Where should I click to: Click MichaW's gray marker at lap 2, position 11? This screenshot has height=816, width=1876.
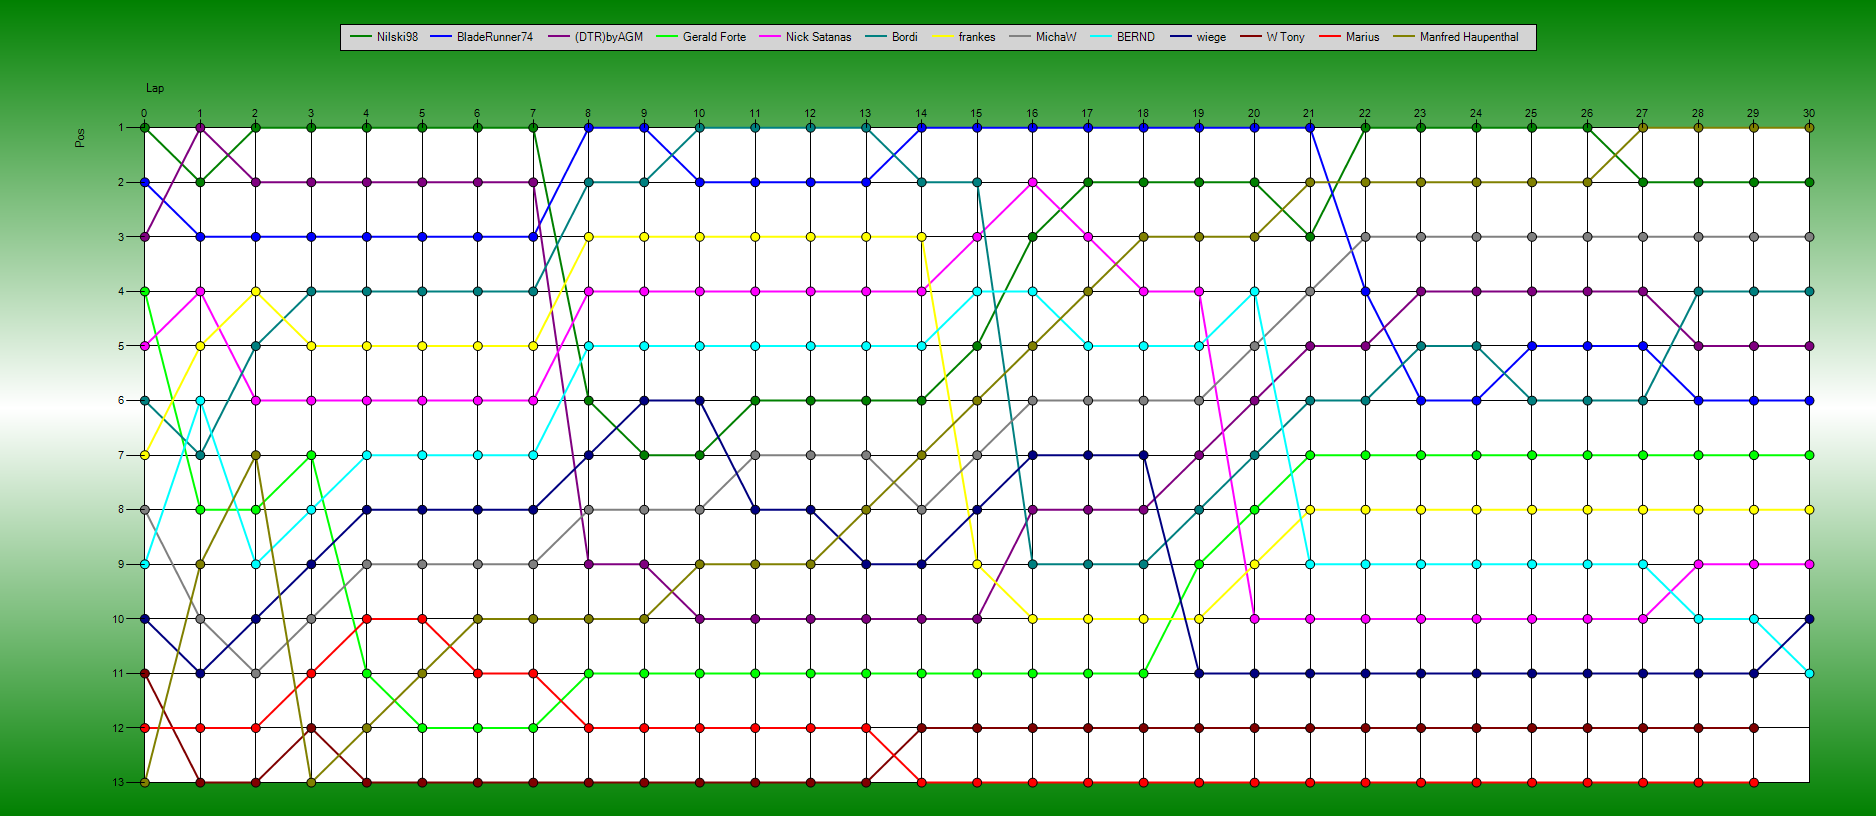pyautogui.click(x=255, y=673)
